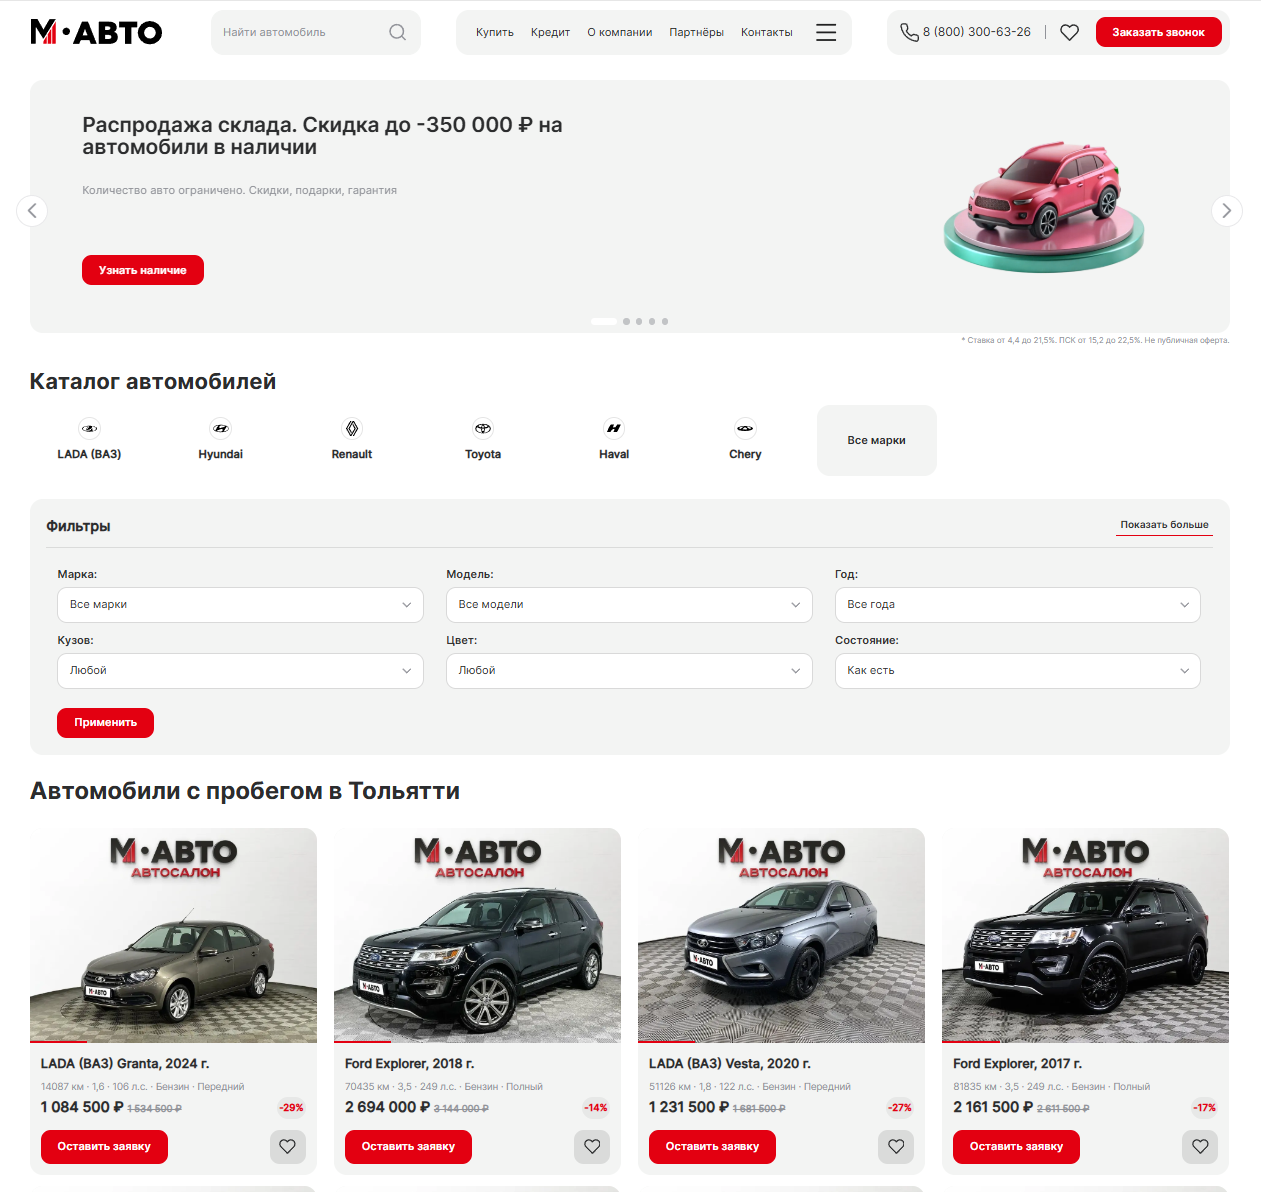
Task: Go to previous banner slide arrow
Action: click(x=32, y=210)
